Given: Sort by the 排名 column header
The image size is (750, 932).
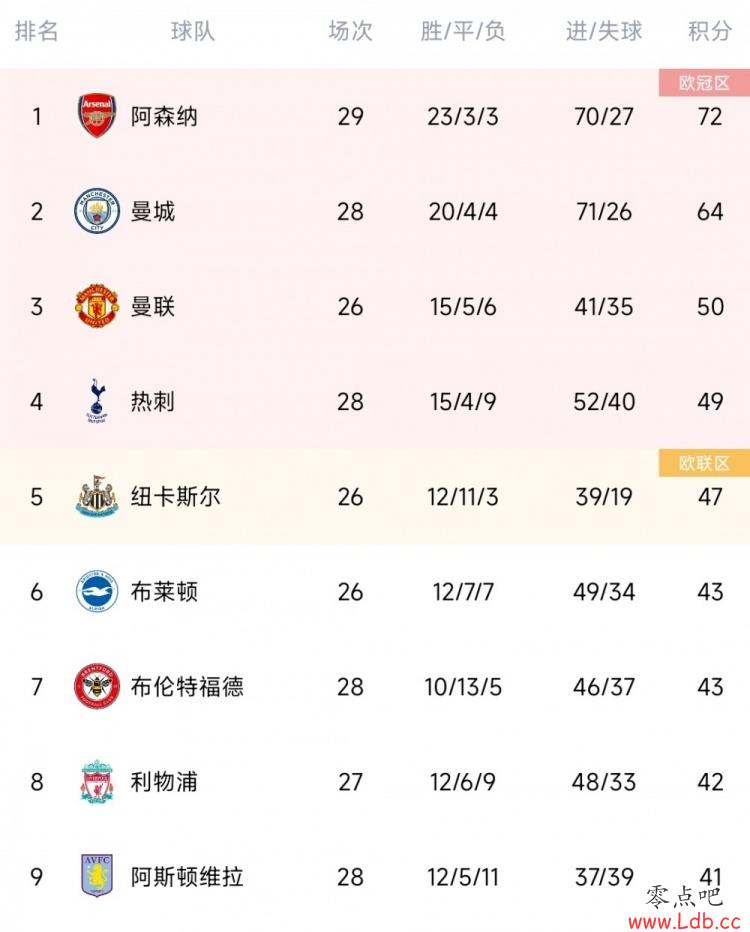Looking at the screenshot, I should (37, 31).
